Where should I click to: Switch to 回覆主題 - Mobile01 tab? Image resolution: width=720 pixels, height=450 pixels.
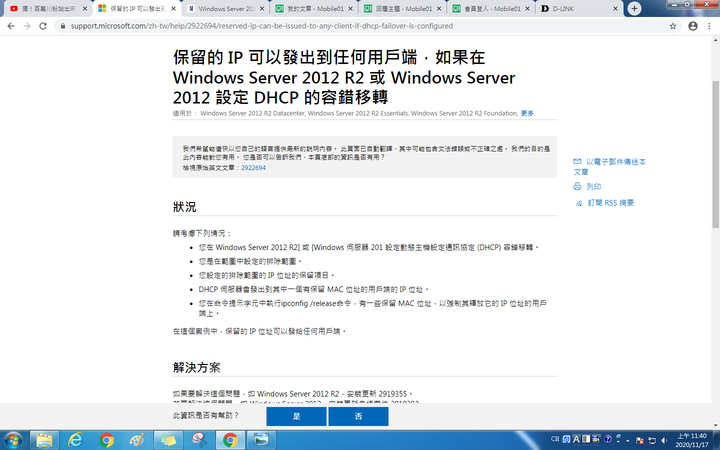pos(403,8)
